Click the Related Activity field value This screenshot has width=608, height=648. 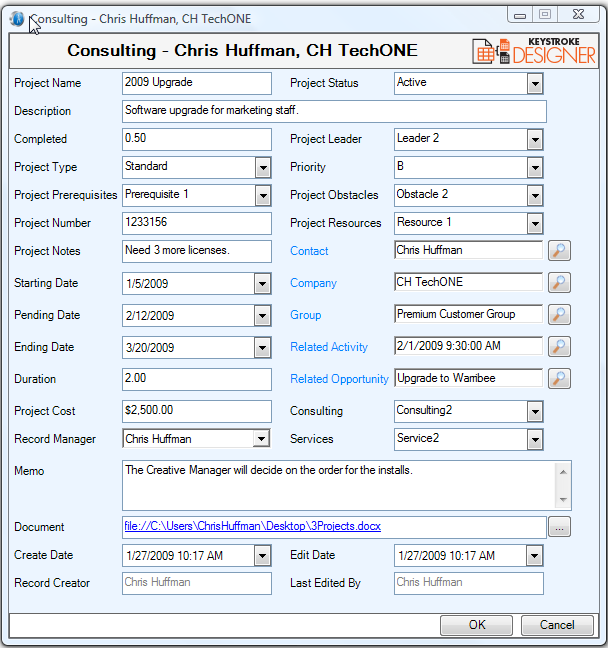pos(468,346)
